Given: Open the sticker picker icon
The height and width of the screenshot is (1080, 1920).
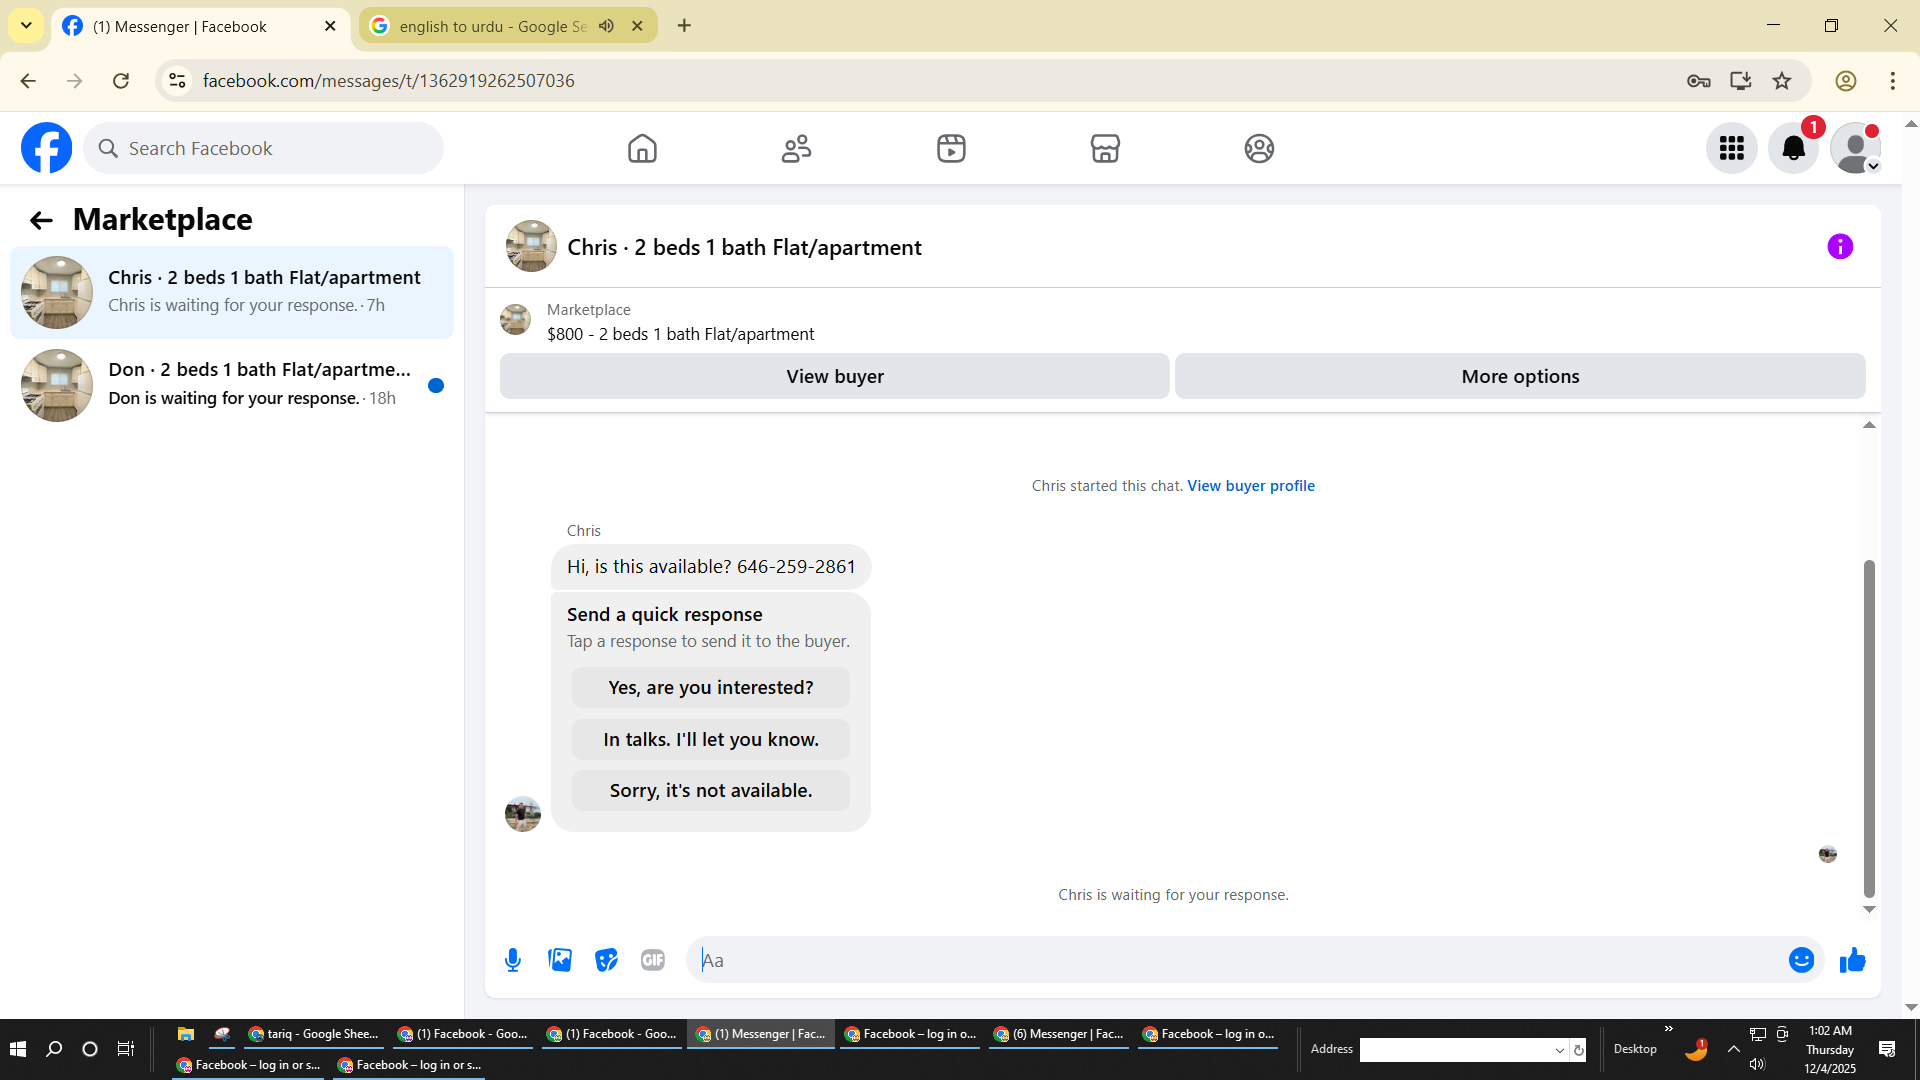Looking at the screenshot, I should pyautogui.click(x=606, y=960).
